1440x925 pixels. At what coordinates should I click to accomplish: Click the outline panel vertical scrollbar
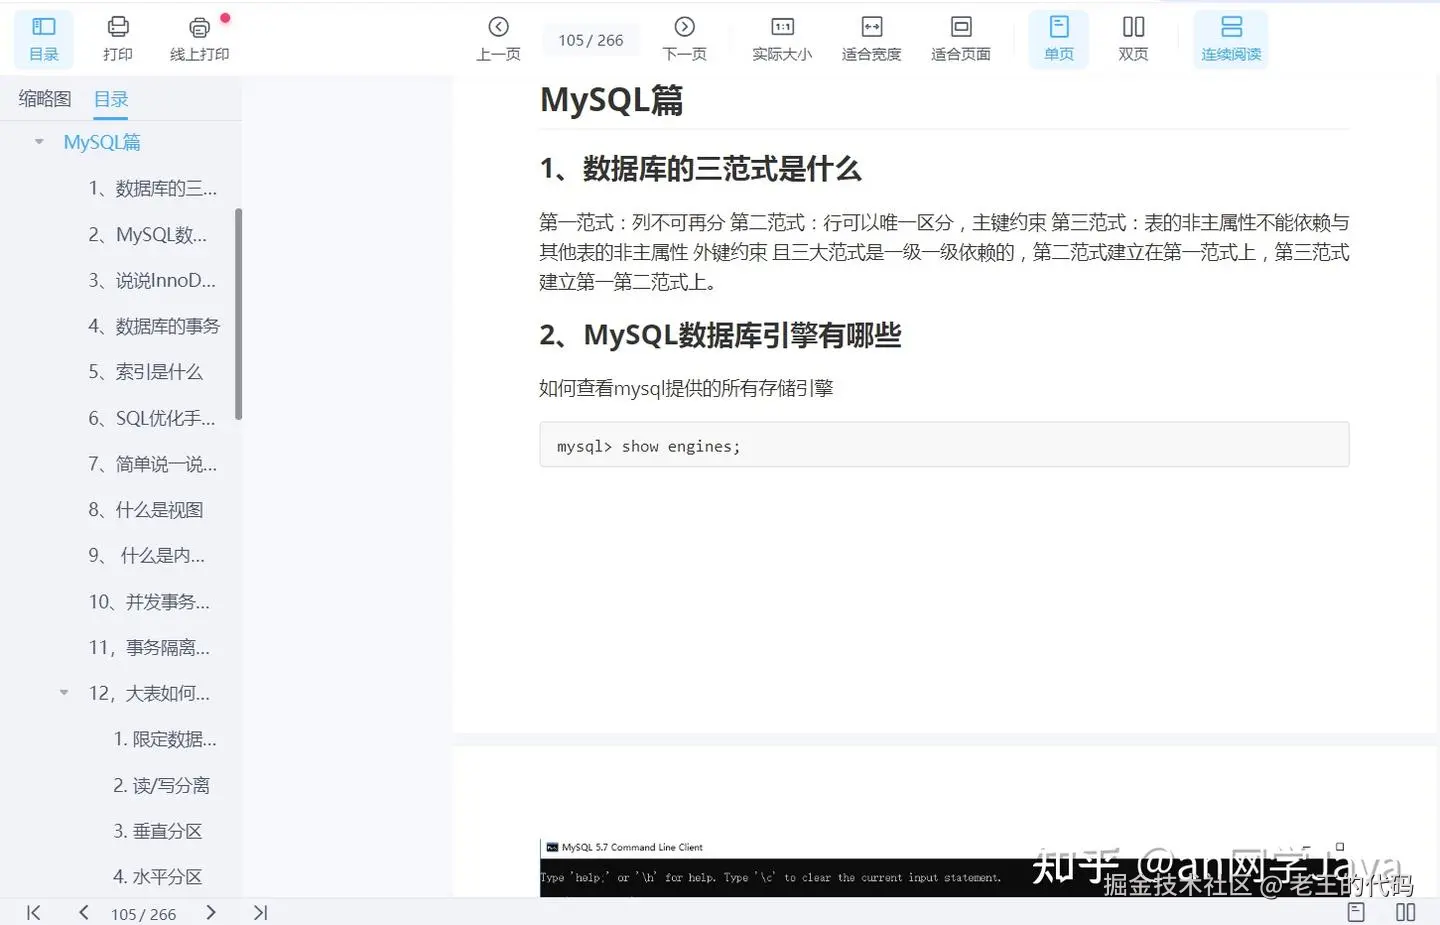click(238, 314)
